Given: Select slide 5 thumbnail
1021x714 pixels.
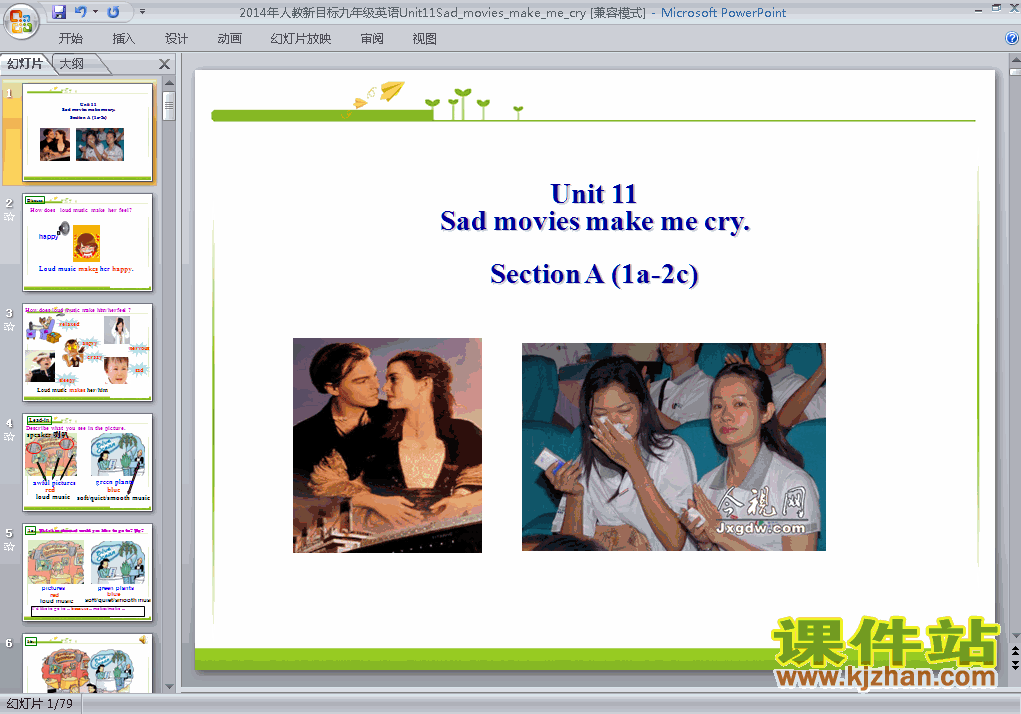Looking at the screenshot, I should (87, 572).
